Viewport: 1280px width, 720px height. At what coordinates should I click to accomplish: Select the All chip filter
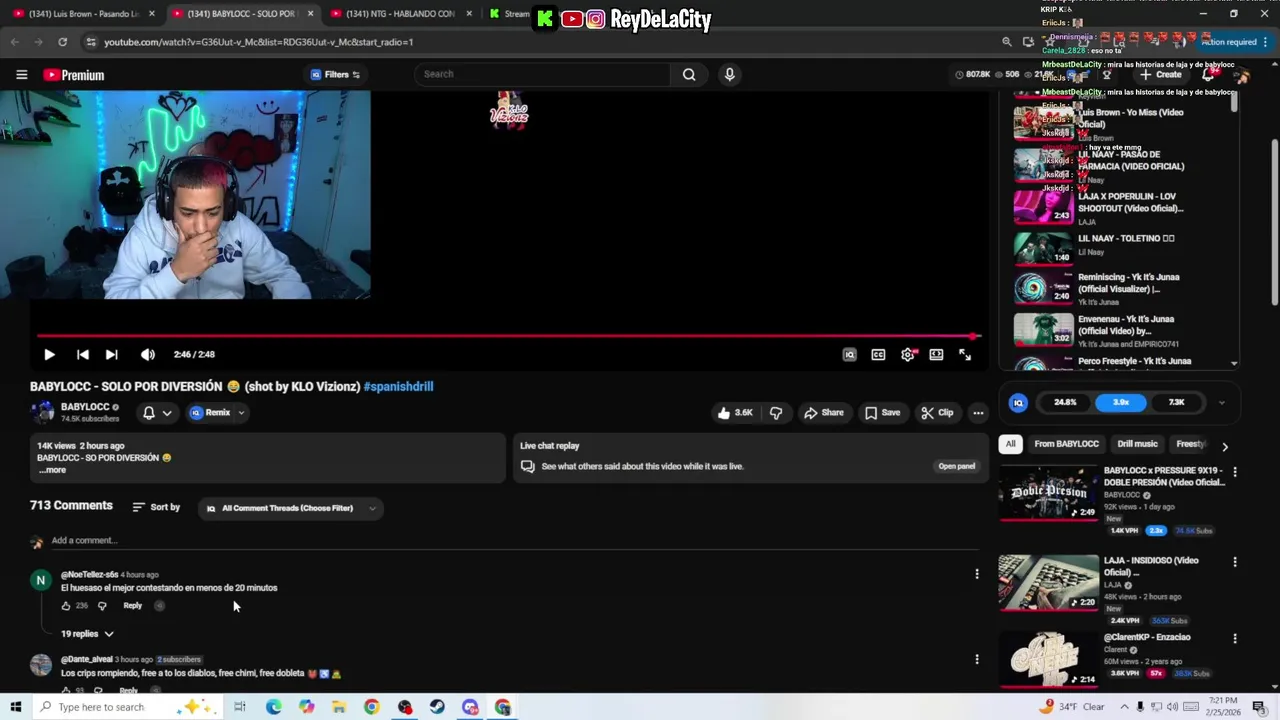click(x=1010, y=444)
